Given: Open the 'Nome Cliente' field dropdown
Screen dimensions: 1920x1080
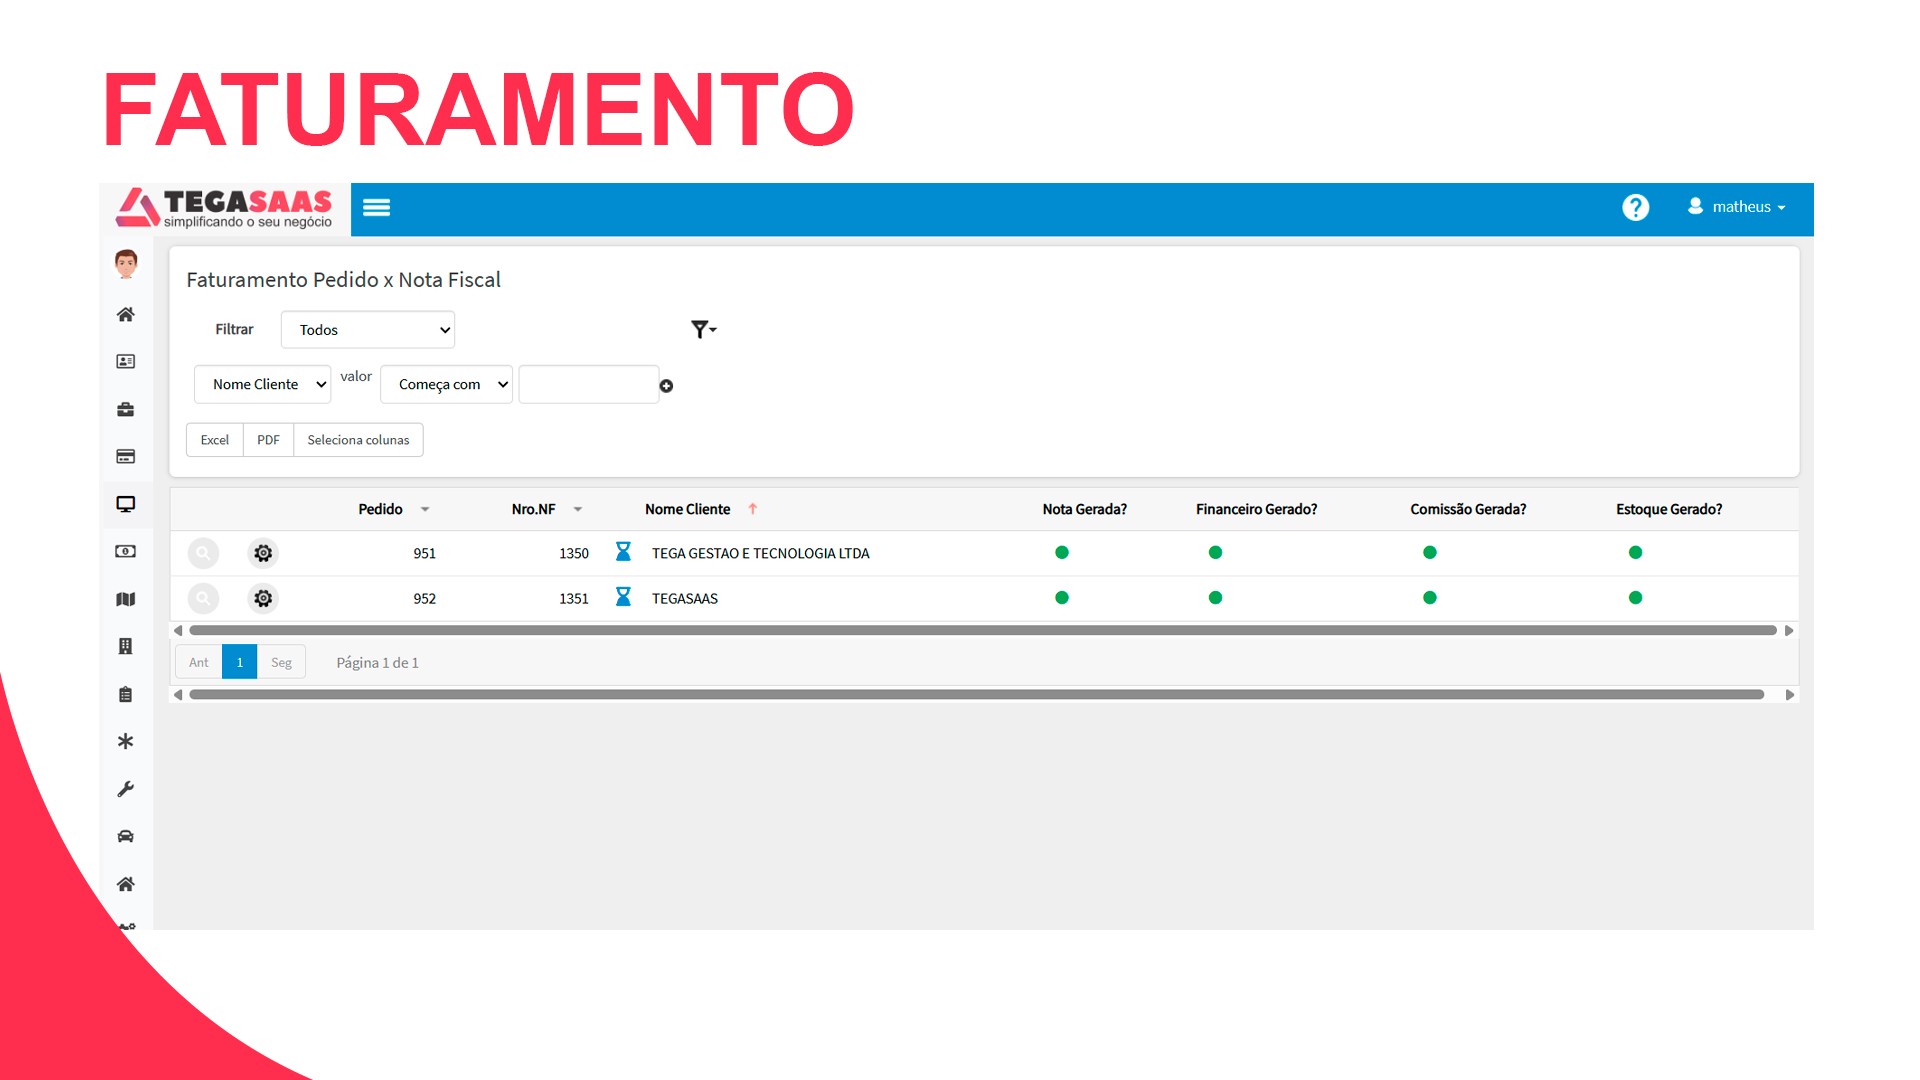Looking at the screenshot, I should coord(262,384).
